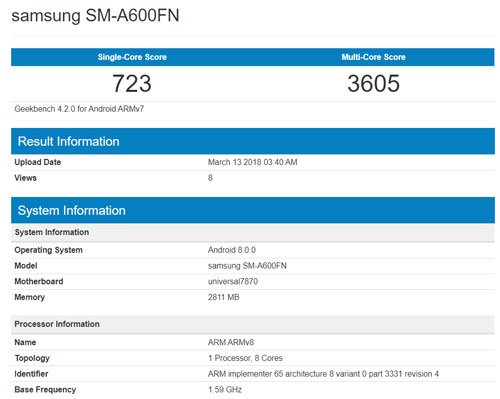The height and width of the screenshot is (399, 500).
Task: Select the processor Name ARM ARMv8
Action: coord(231,342)
